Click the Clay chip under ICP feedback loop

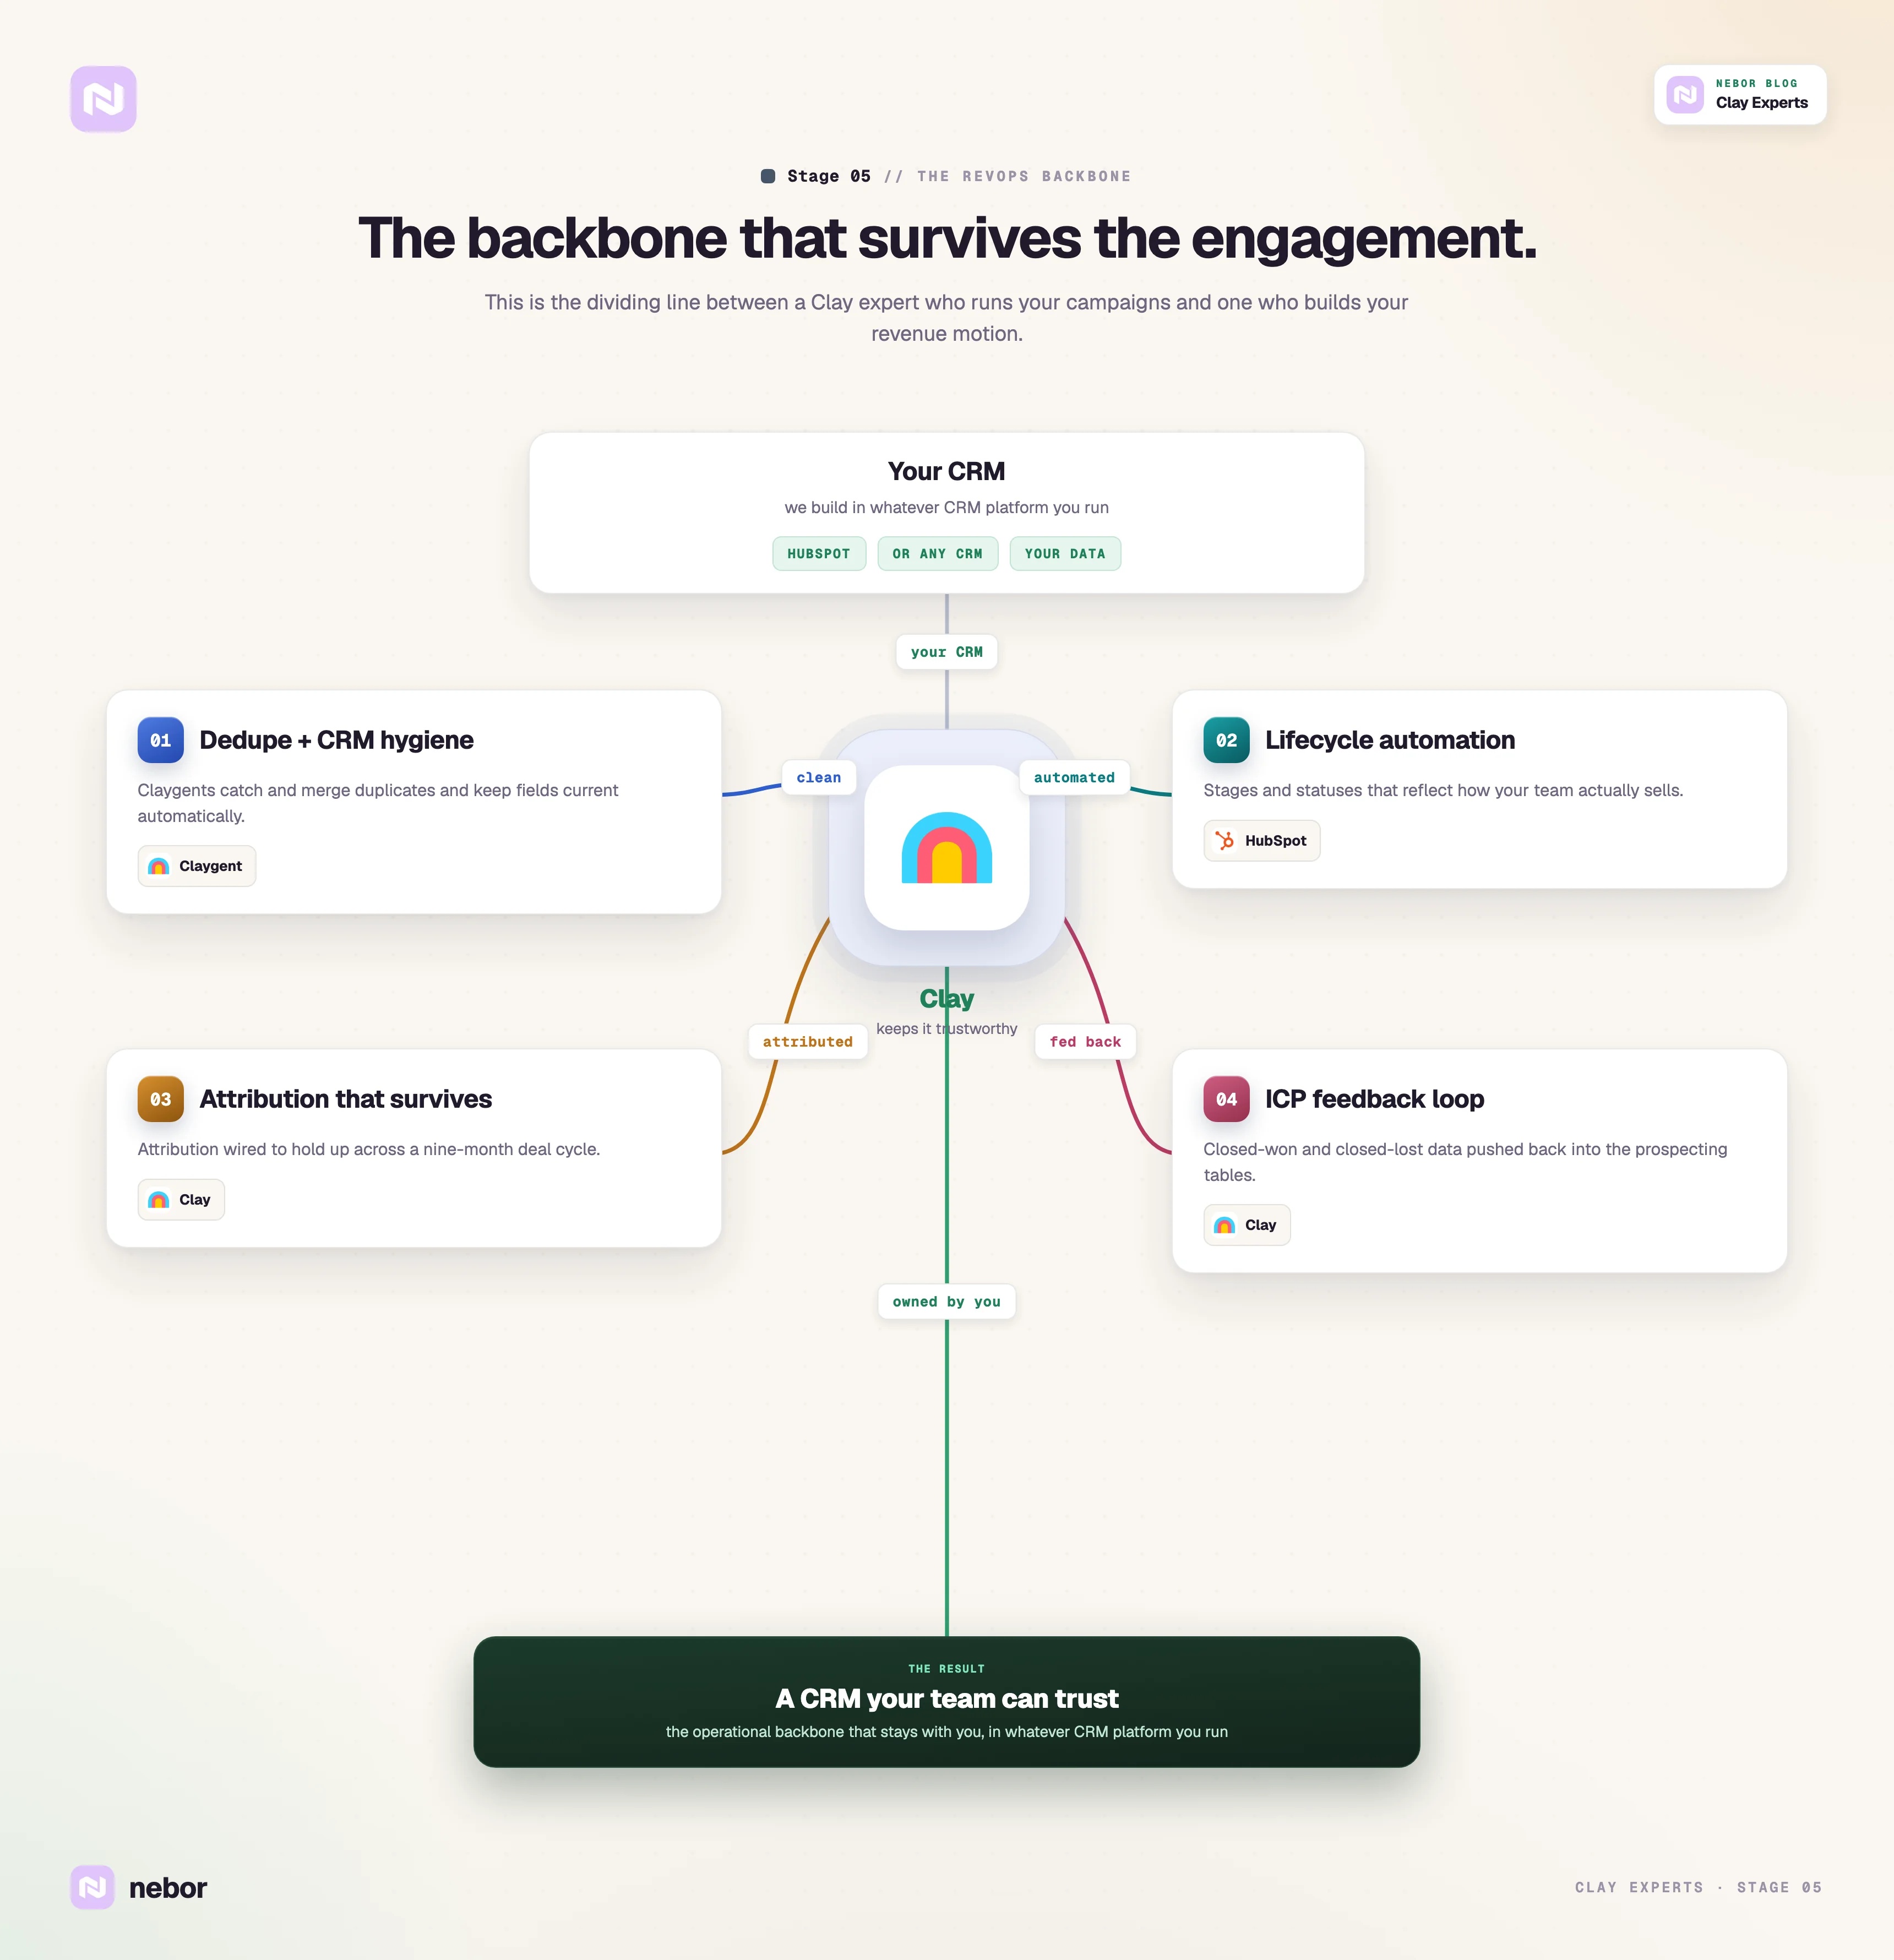1246,1225
